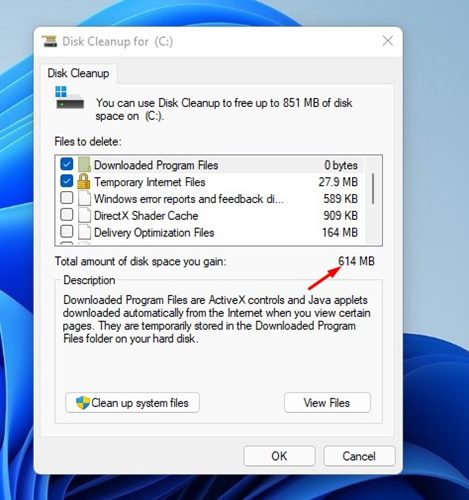The width and height of the screenshot is (469, 500).
Task: Close the Disk Cleanup window
Action: (388, 41)
